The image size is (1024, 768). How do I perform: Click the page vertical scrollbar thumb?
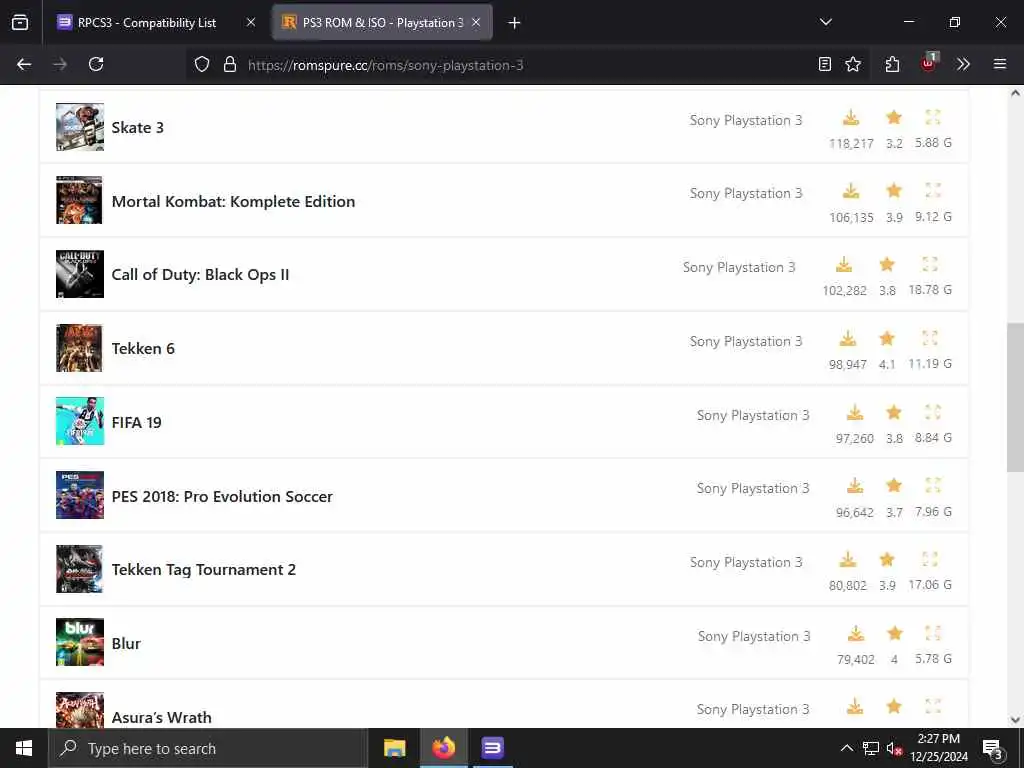[x=1015, y=397]
